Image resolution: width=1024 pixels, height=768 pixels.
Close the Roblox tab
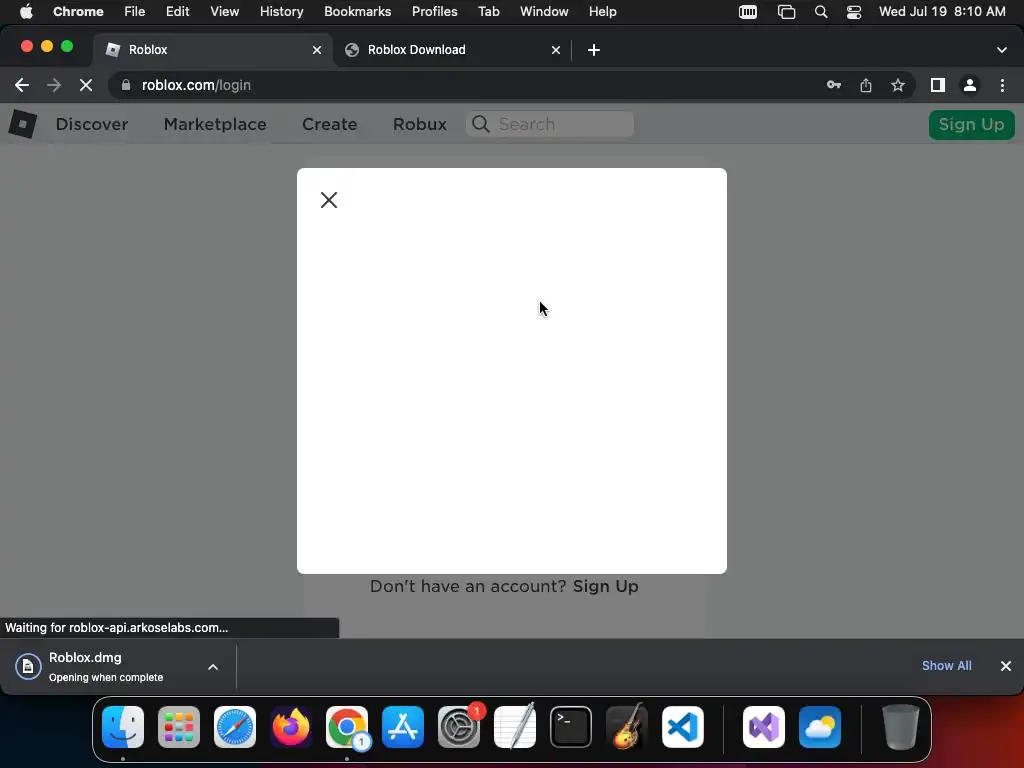click(x=317, y=50)
